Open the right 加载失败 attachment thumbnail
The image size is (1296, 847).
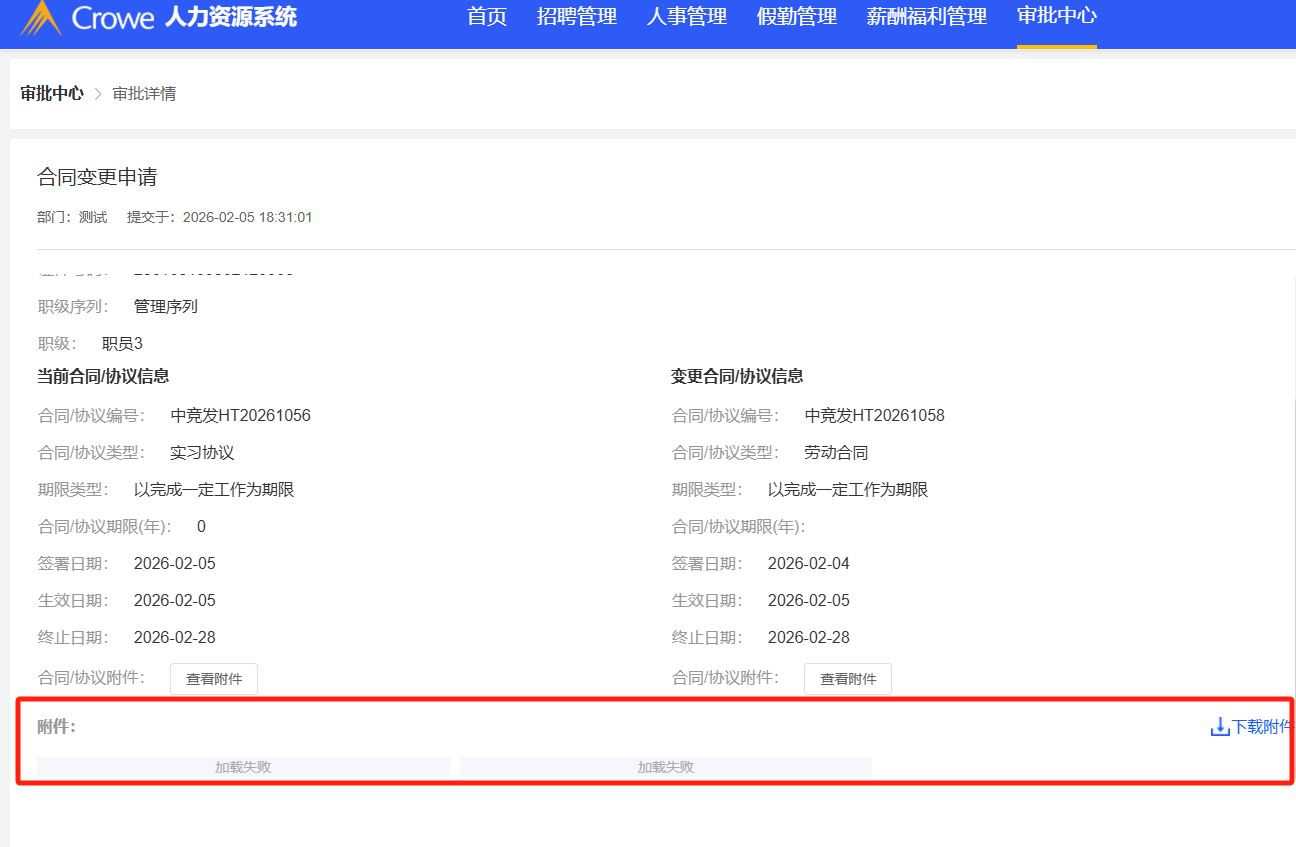tap(666, 767)
